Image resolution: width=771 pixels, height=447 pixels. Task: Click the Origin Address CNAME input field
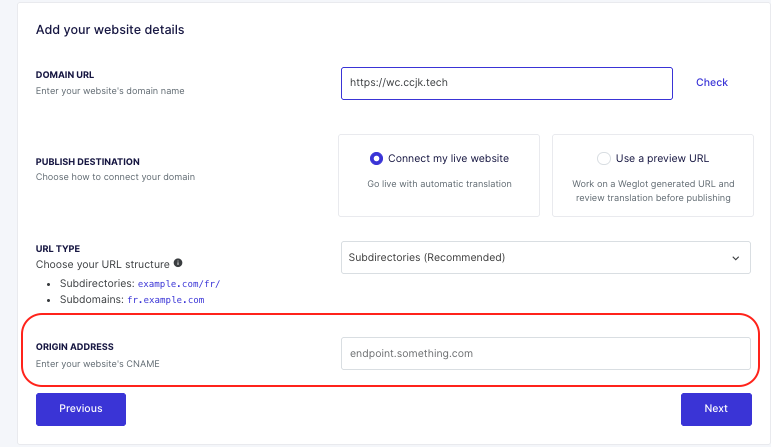pyautogui.click(x=546, y=354)
